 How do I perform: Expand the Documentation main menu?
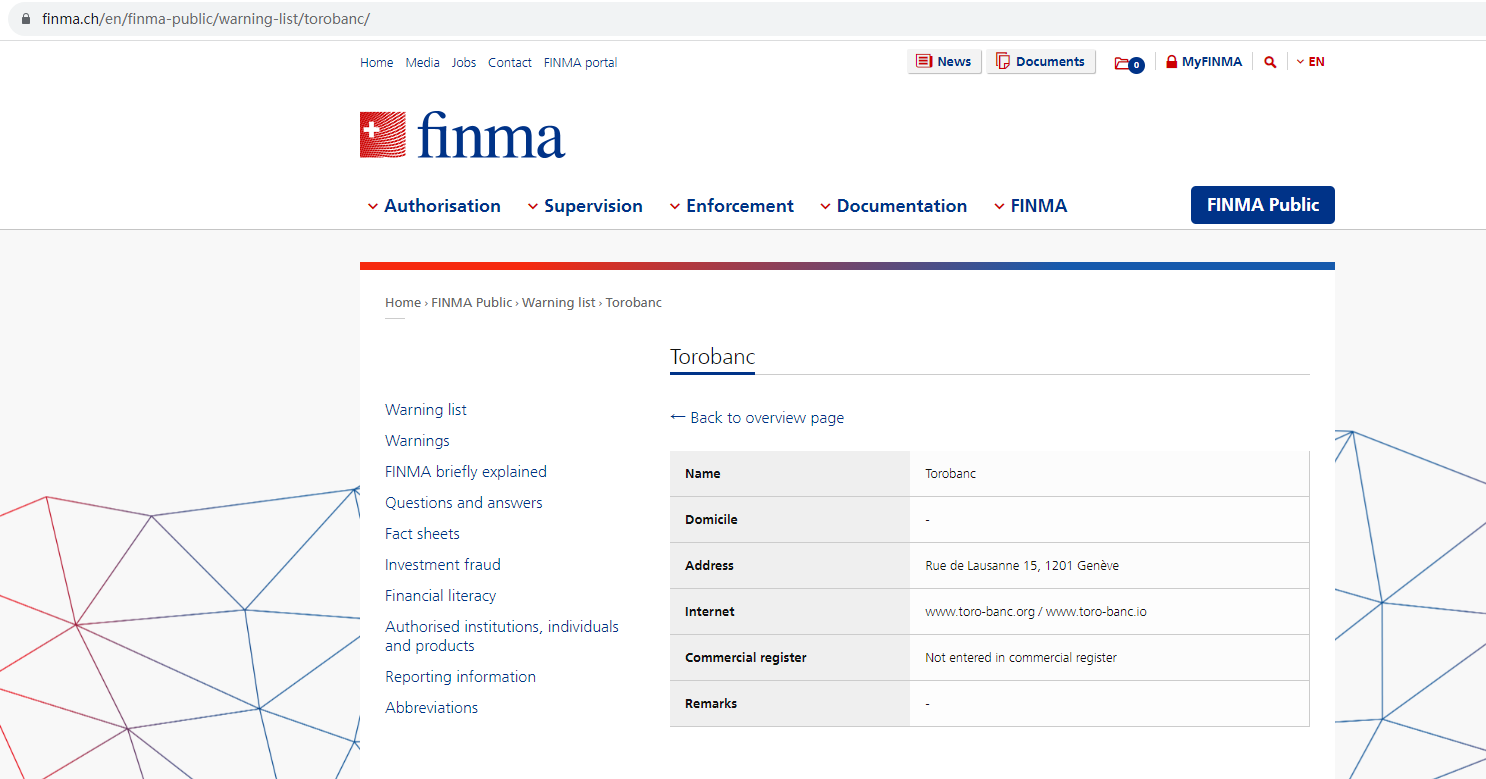coord(893,206)
